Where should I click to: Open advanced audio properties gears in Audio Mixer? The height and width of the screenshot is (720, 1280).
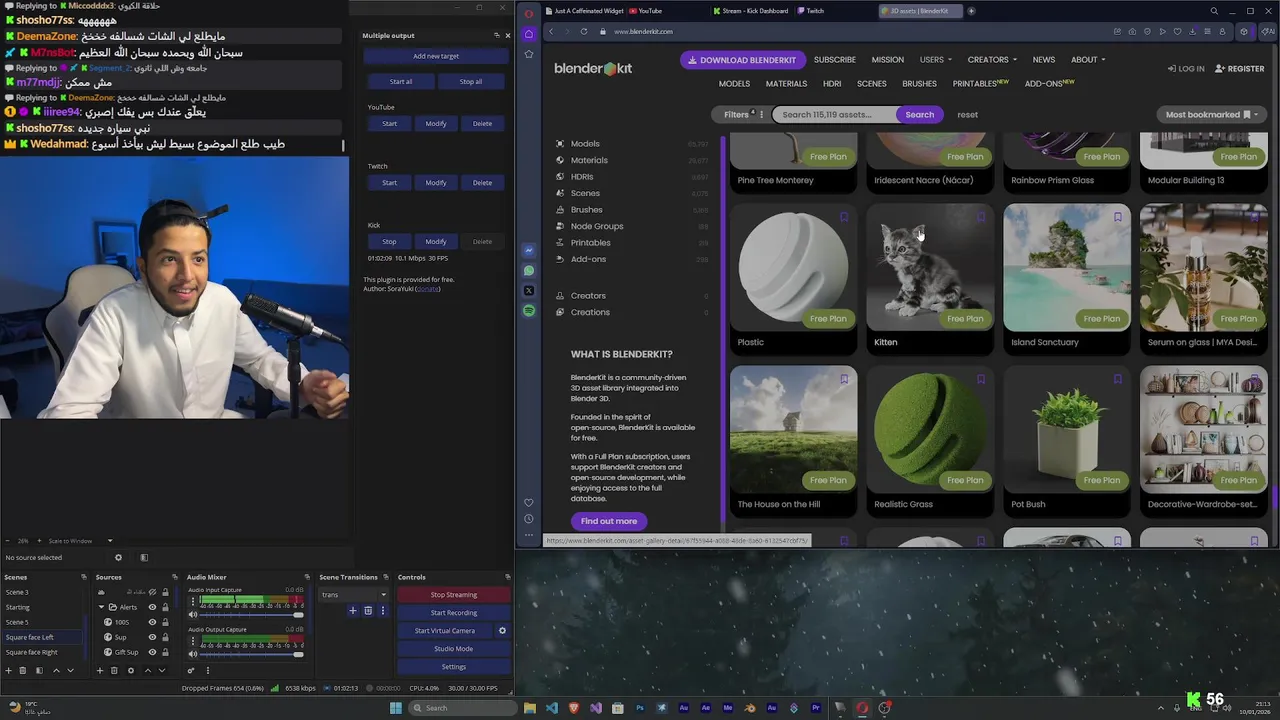tap(191, 670)
